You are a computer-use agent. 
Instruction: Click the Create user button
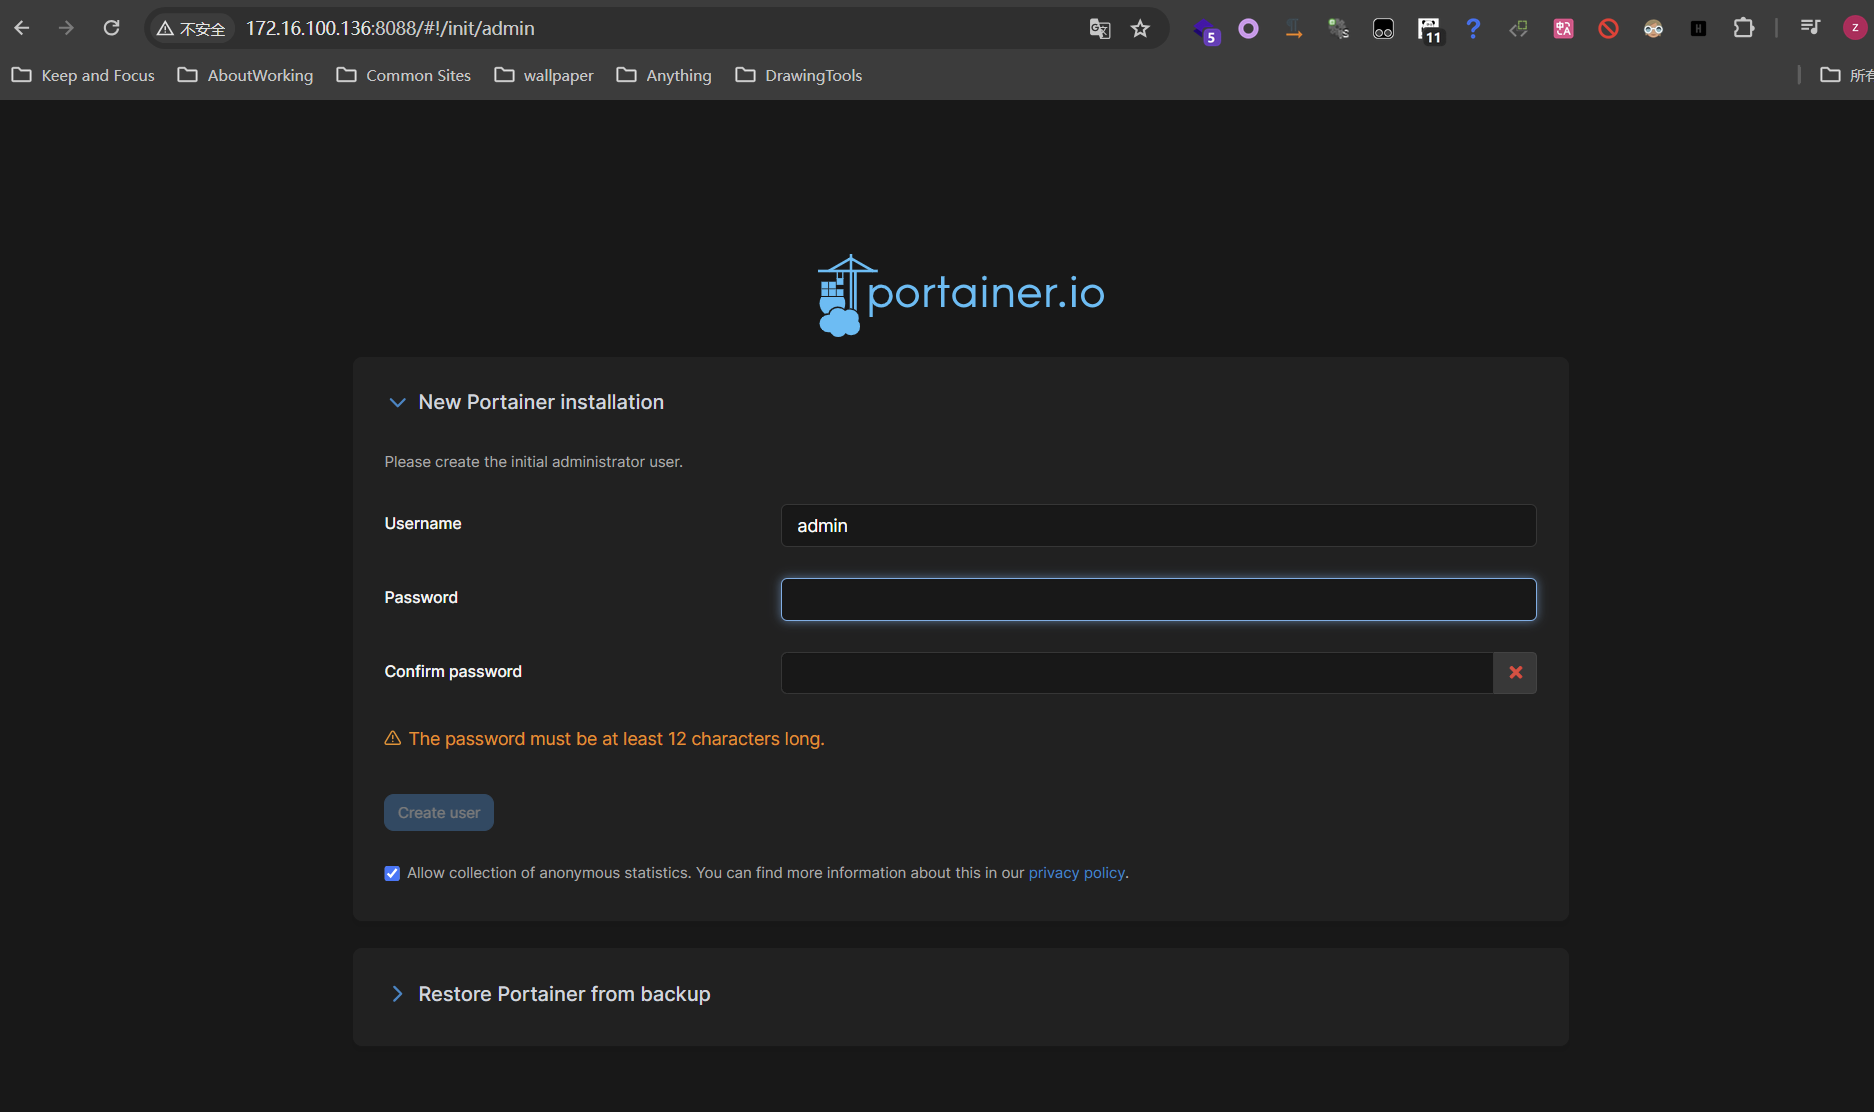tap(439, 813)
